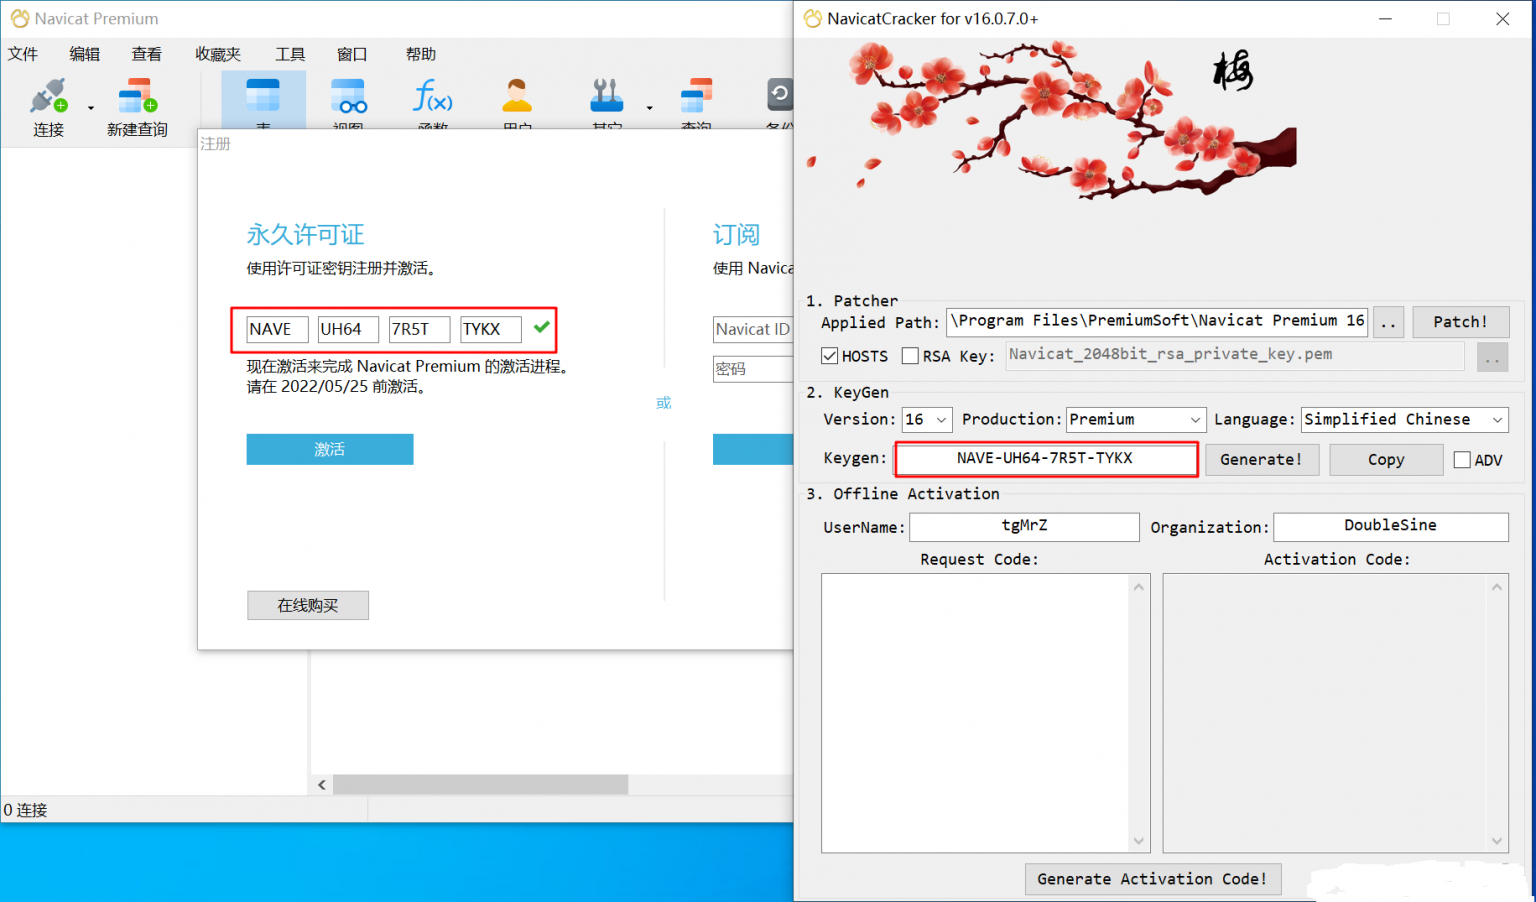1536x902 pixels.
Task: Click the Navicat horizontal scrollbar thumb
Action: [x=480, y=785]
